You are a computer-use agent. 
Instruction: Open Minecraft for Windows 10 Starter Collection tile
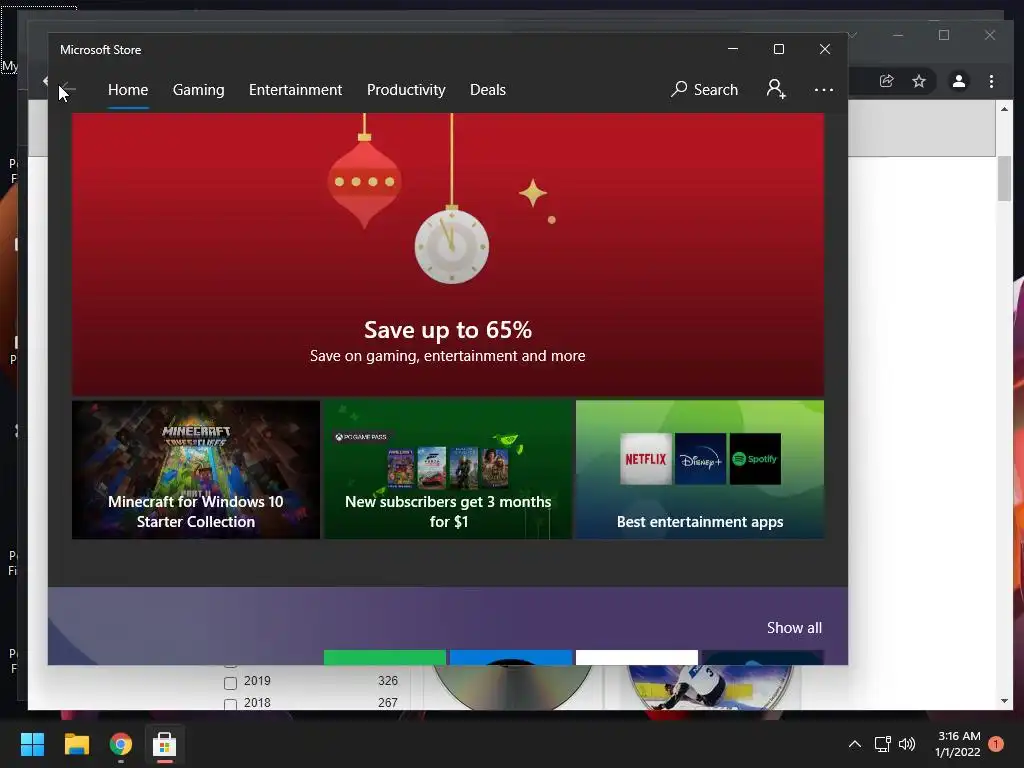[196, 470]
